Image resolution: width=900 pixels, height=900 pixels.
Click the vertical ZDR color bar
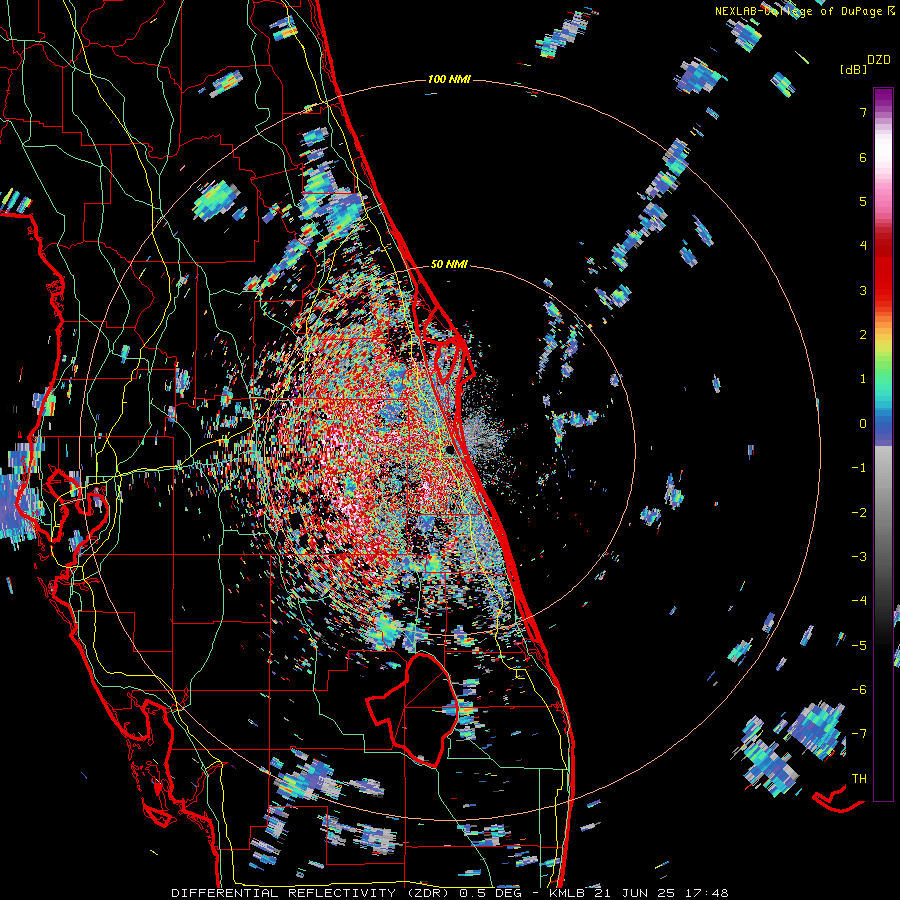[883, 444]
